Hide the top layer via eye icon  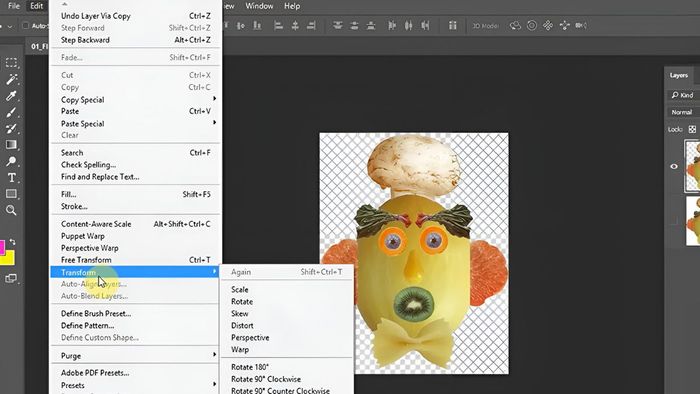674,166
